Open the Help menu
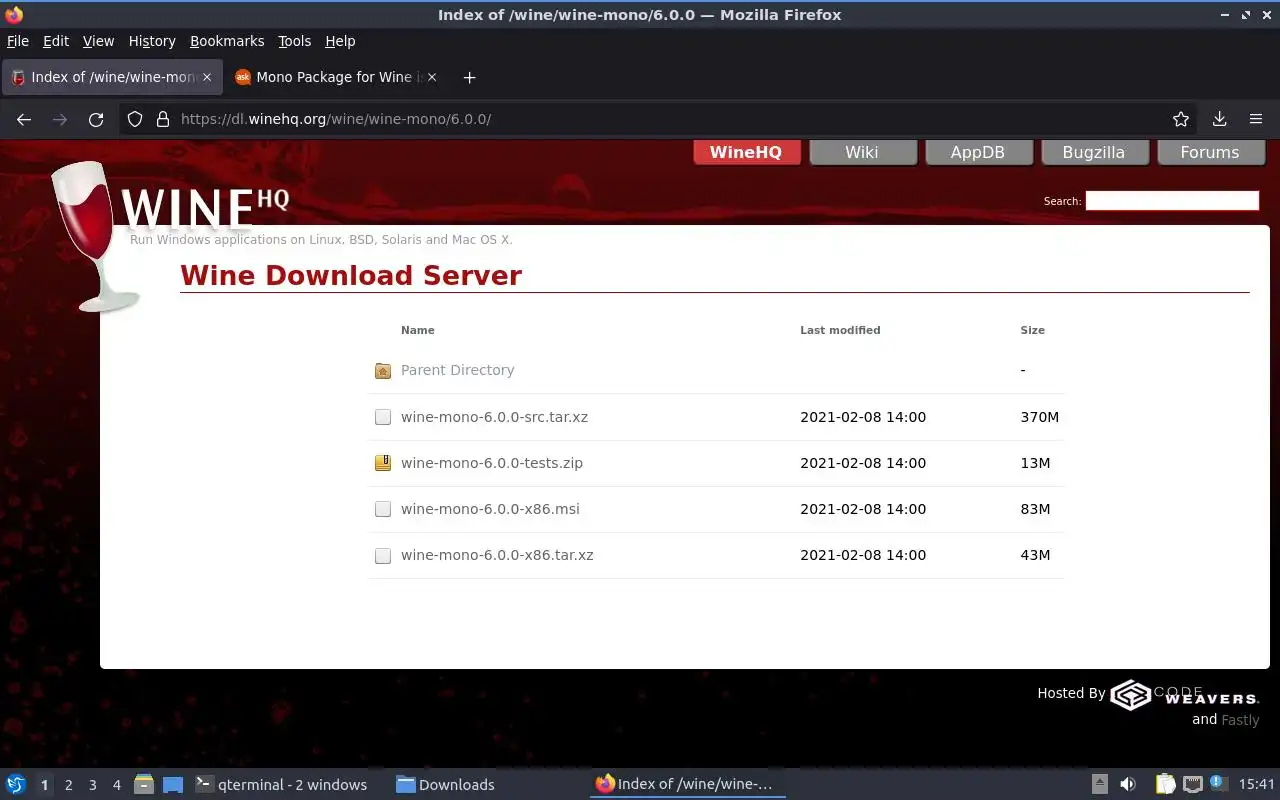The height and width of the screenshot is (800, 1280). (x=340, y=41)
